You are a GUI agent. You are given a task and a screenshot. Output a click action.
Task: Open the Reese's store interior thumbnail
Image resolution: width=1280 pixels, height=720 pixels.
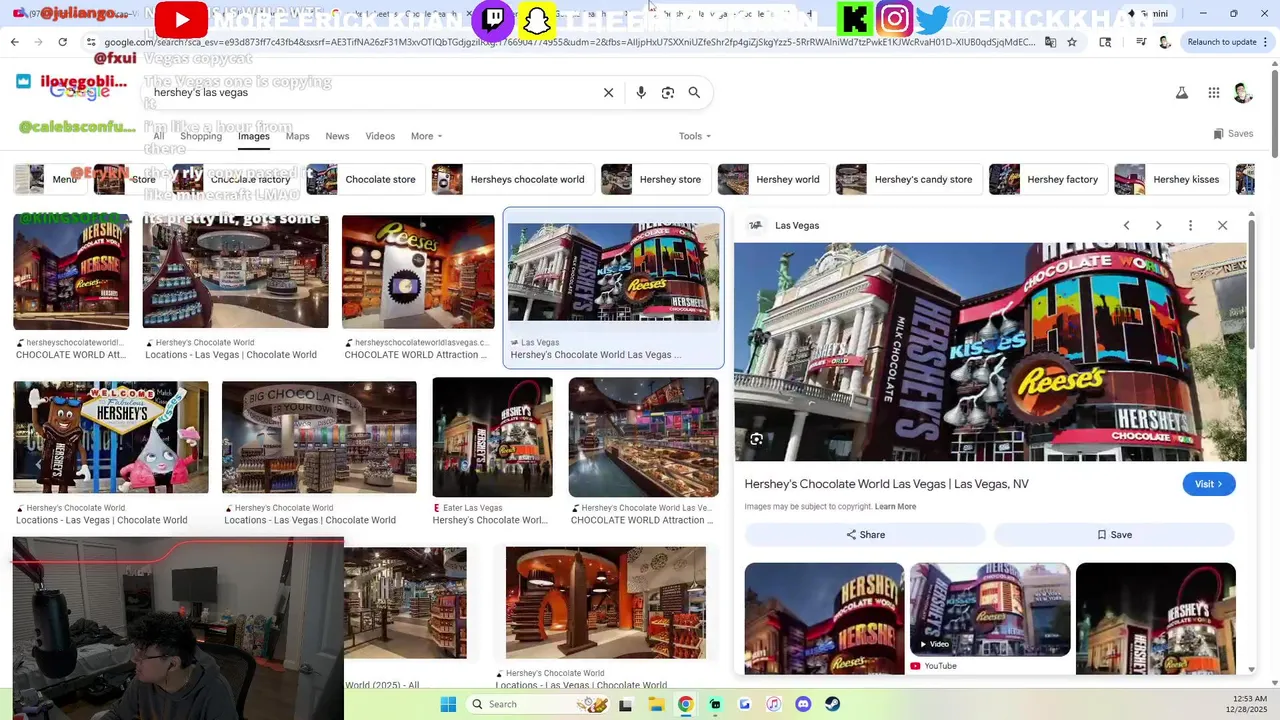point(418,272)
